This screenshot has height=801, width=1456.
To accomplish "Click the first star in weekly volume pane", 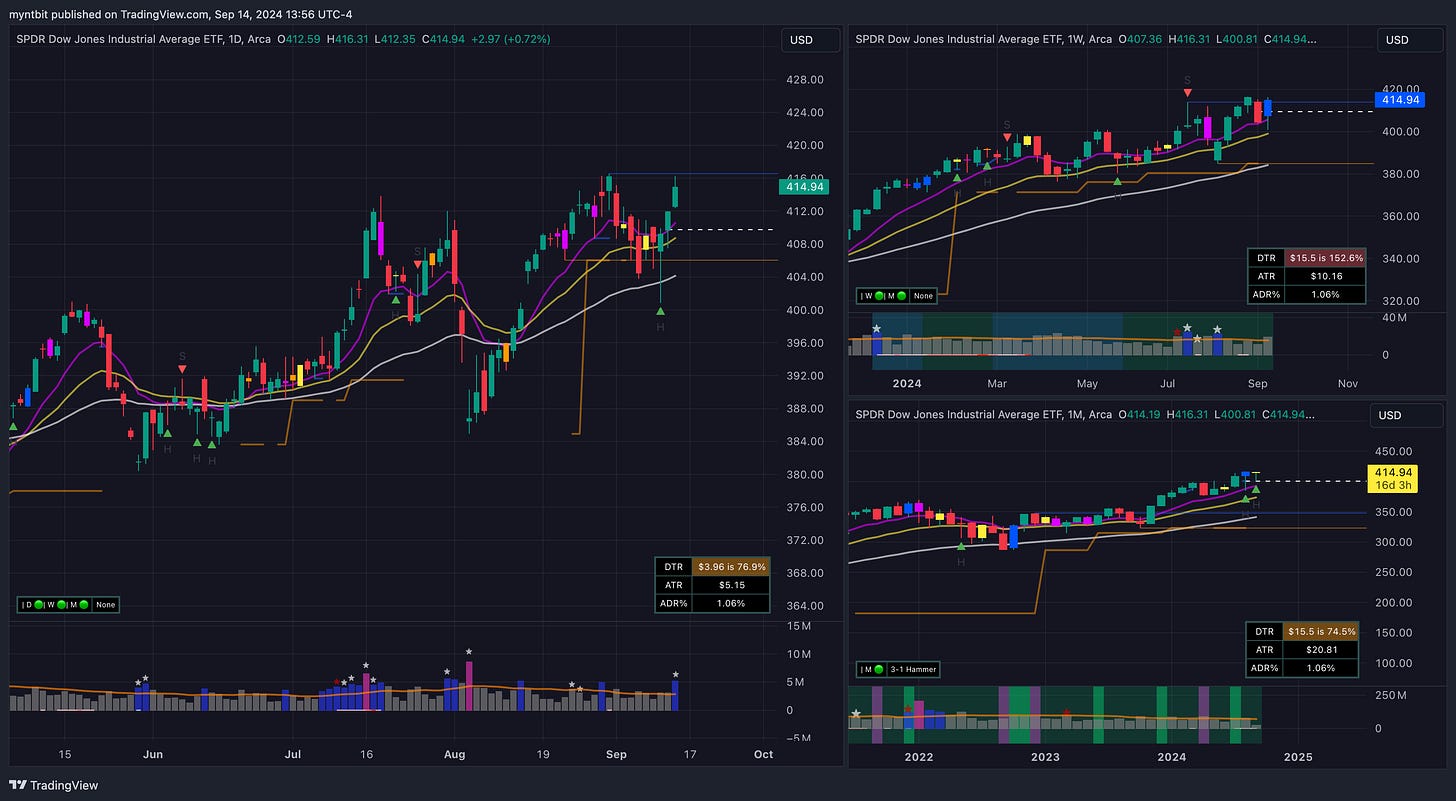I will point(877,328).
